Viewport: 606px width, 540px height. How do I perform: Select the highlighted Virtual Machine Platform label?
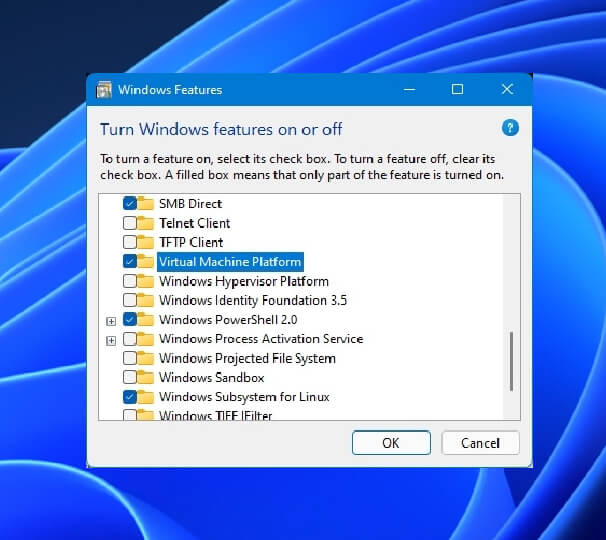[x=230, y=262]
